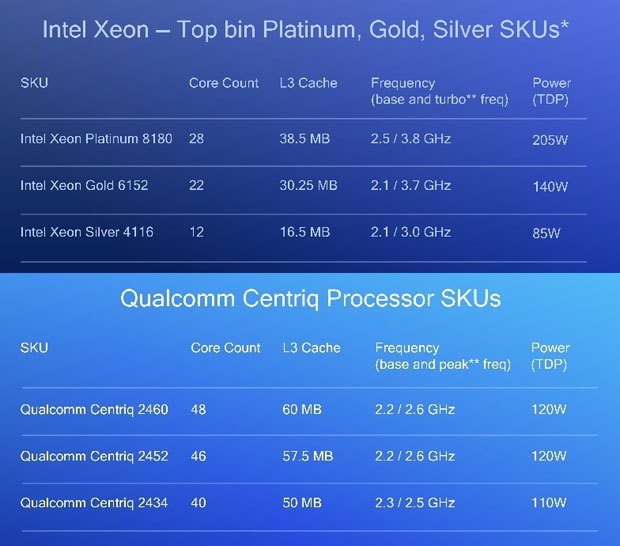Click the 60 MB cache value
Screen dimensions: 620x546
click(x=303, y=409)
